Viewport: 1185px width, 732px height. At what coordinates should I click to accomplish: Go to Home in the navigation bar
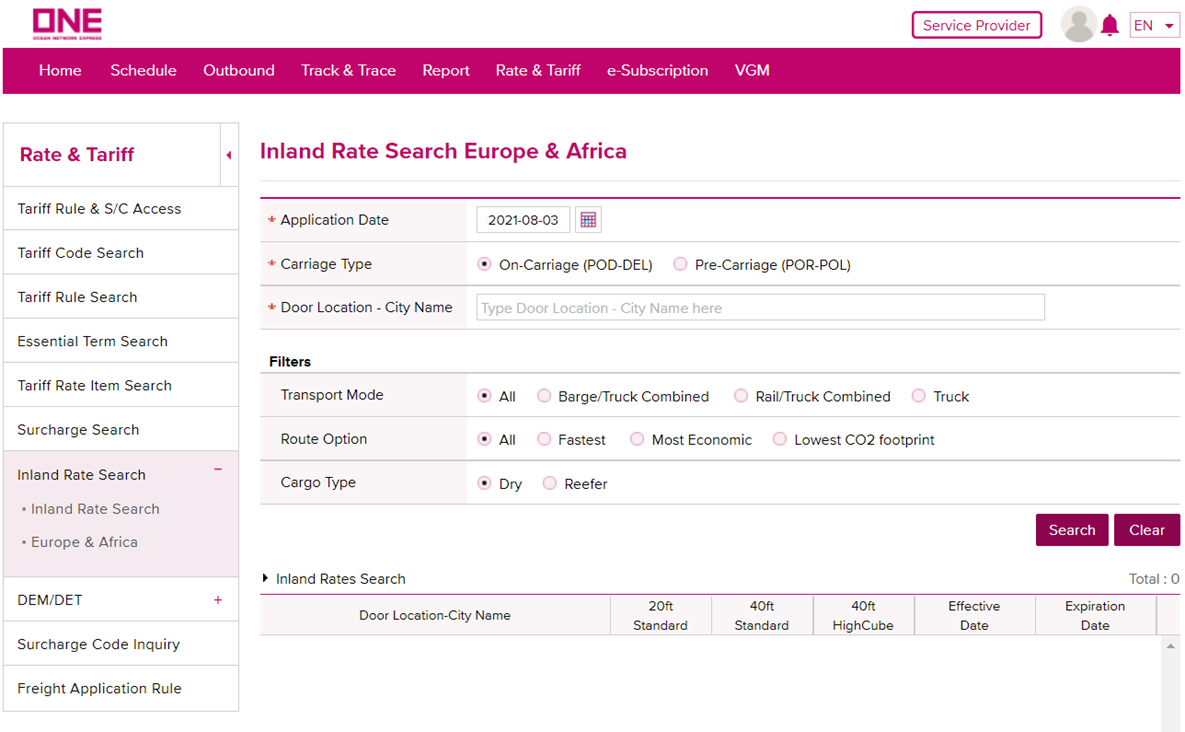coord(60,70)
